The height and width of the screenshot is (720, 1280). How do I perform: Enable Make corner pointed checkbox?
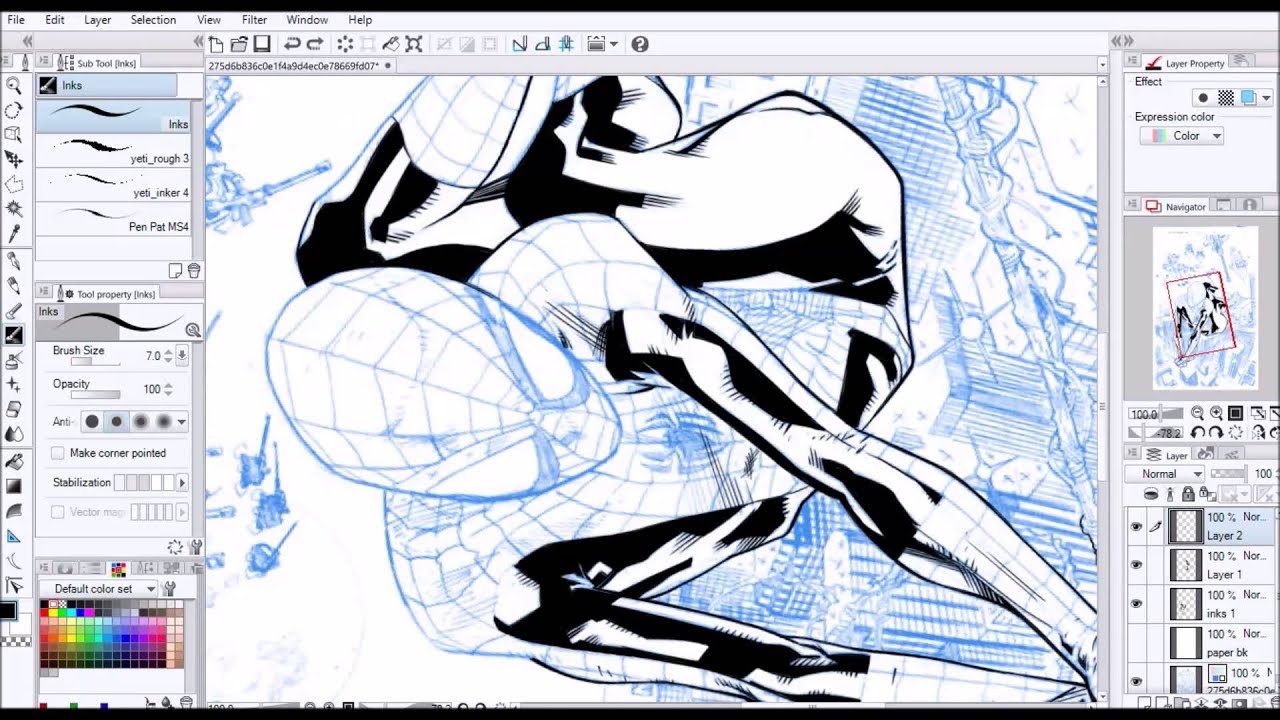(x=58, y=453)
